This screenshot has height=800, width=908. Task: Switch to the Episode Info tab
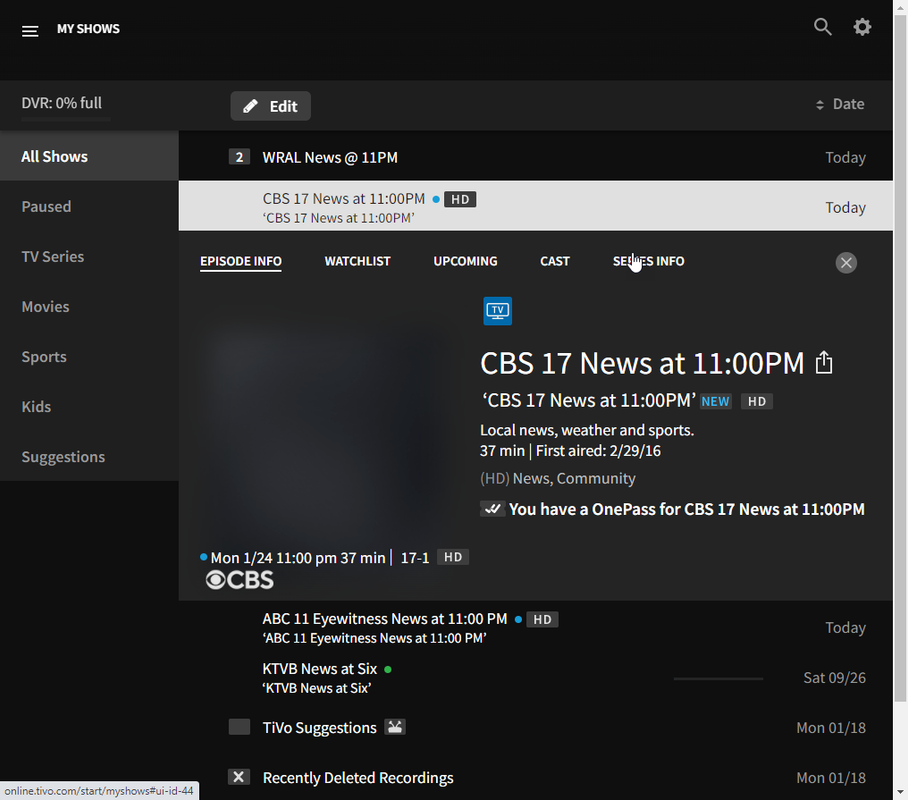click(x=241, y=261)
